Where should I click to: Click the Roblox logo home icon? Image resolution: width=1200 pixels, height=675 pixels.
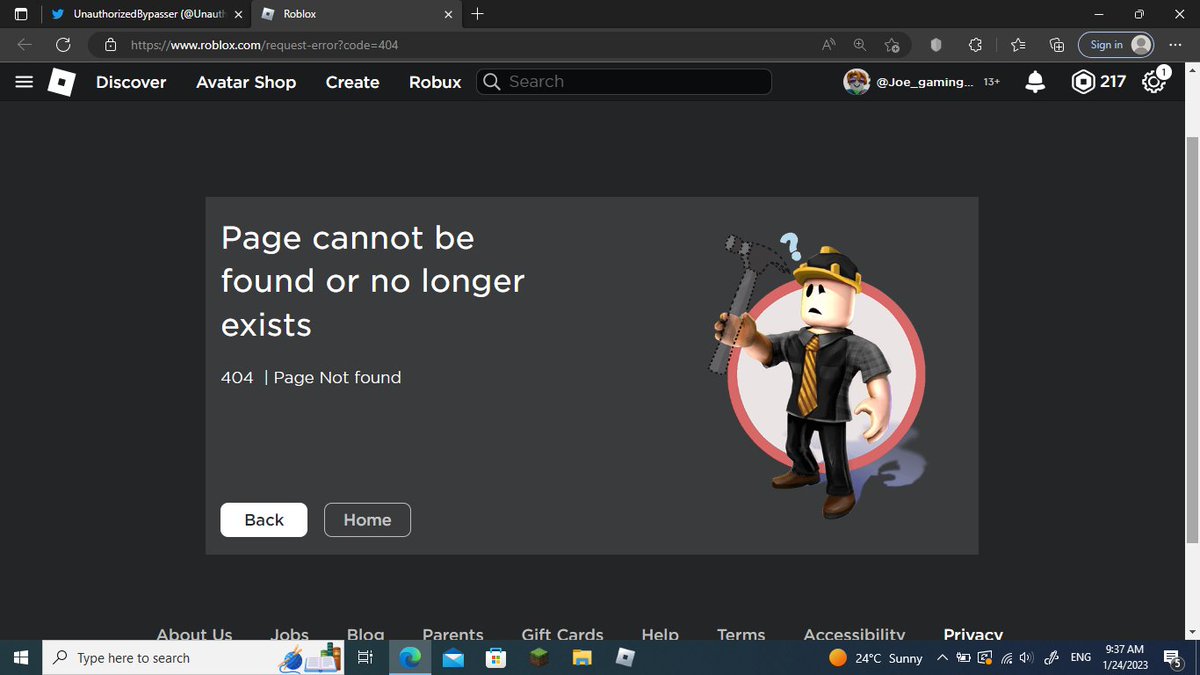point(62,82)
